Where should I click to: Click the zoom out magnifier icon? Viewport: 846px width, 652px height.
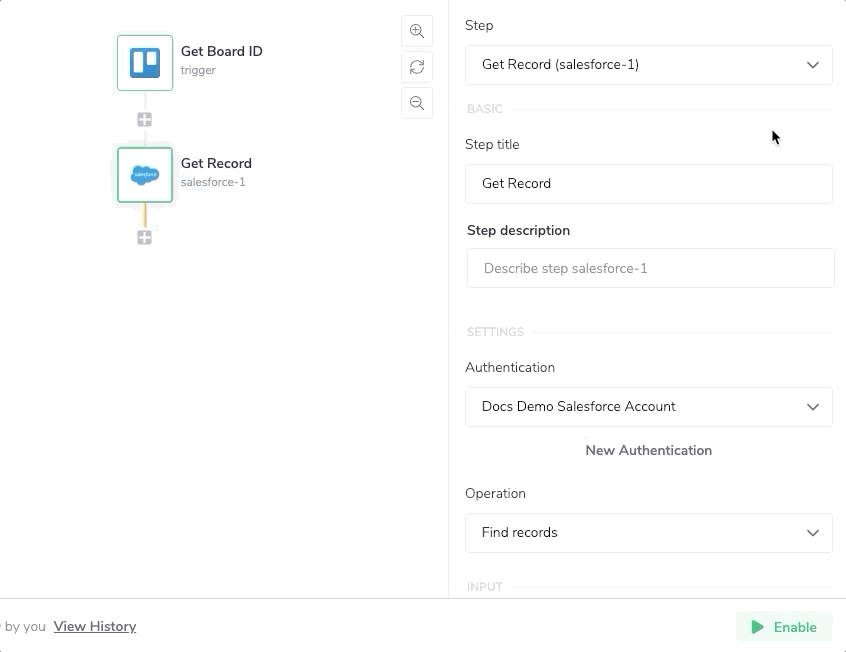click(417, 103)
